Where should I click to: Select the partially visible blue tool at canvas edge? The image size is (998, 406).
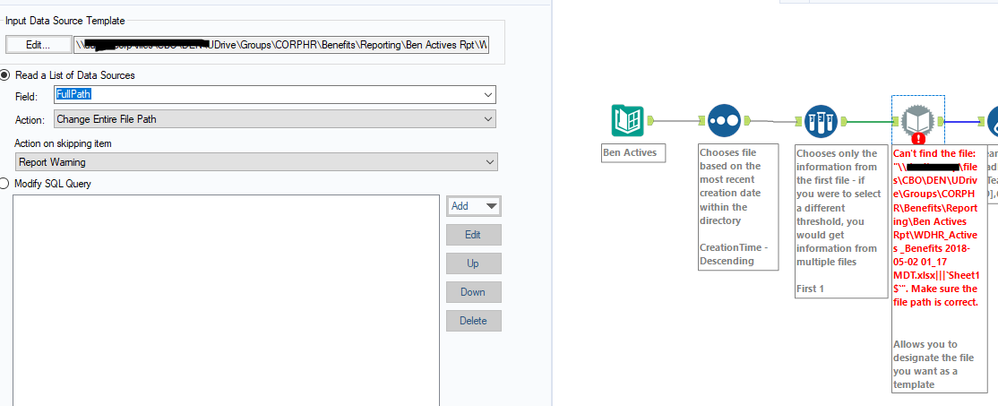coord(992,120)
